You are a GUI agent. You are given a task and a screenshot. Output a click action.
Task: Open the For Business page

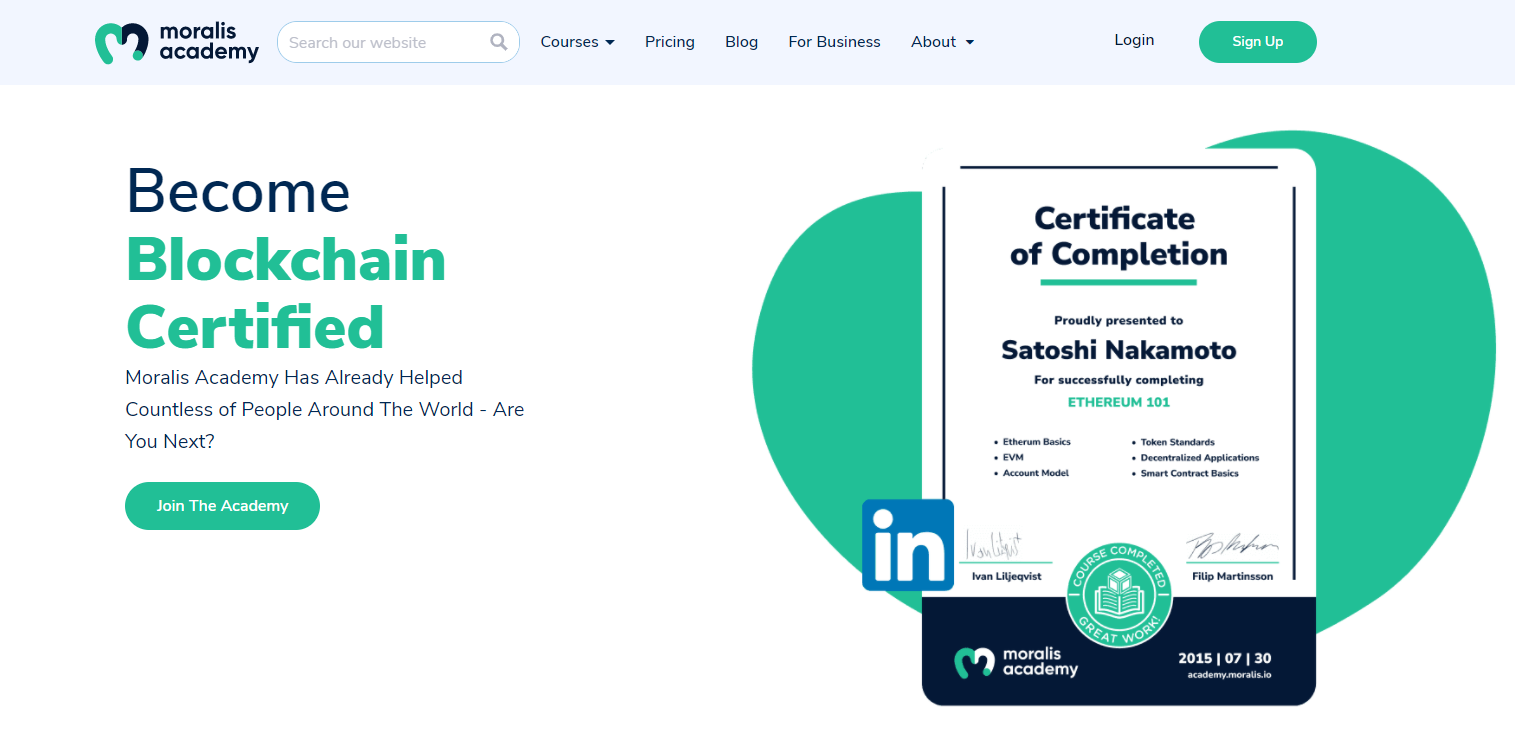click(x=835, y=42)
